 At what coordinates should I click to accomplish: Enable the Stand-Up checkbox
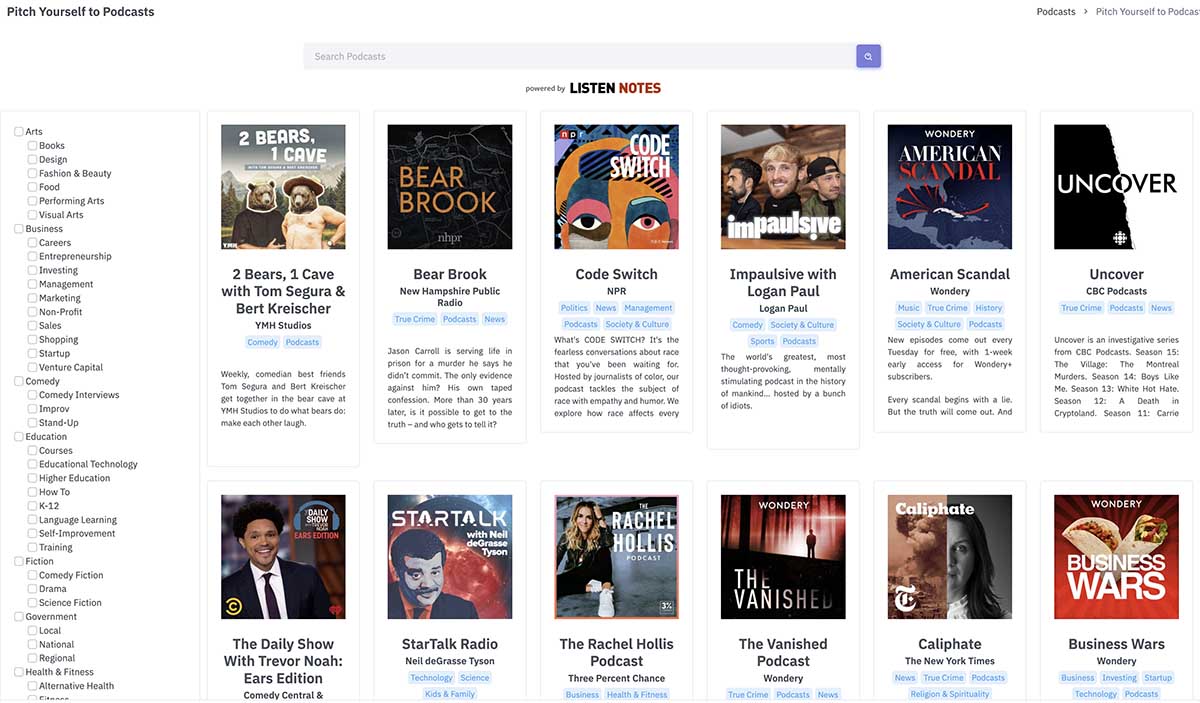(x=33, y=422)
